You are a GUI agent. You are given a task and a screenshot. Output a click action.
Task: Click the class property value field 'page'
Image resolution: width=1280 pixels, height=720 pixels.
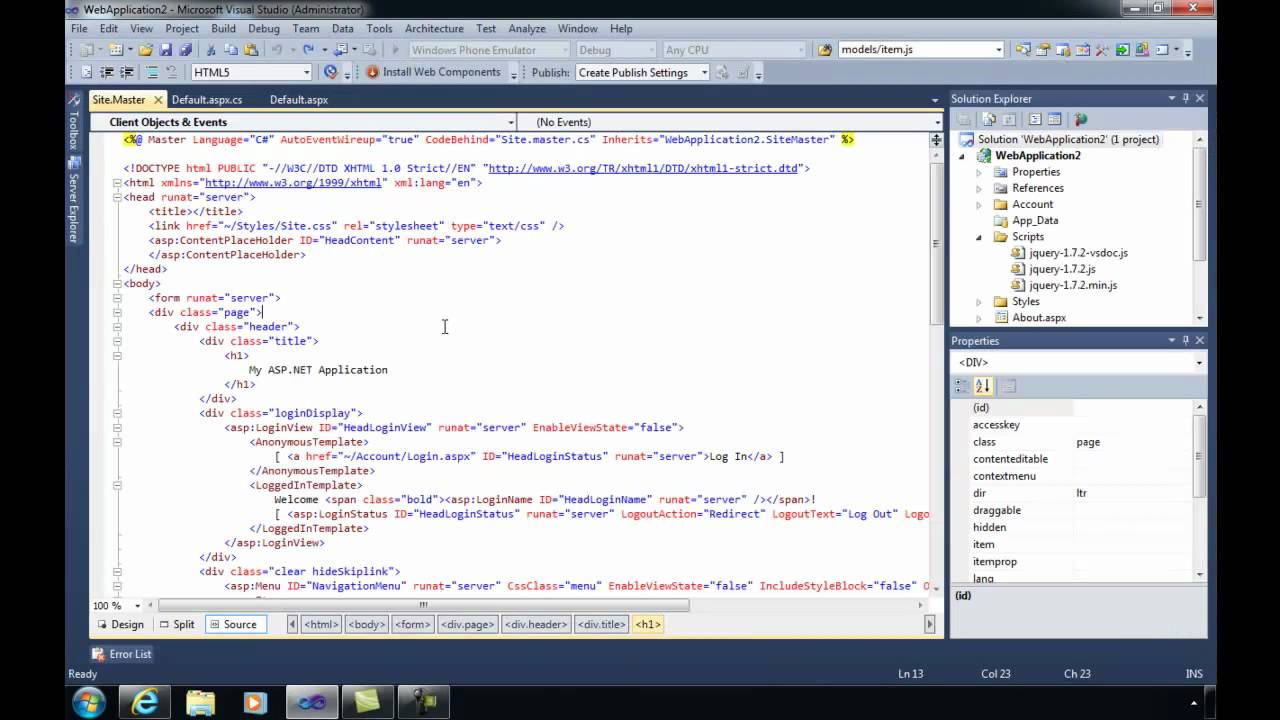[x=1133, y=442]
